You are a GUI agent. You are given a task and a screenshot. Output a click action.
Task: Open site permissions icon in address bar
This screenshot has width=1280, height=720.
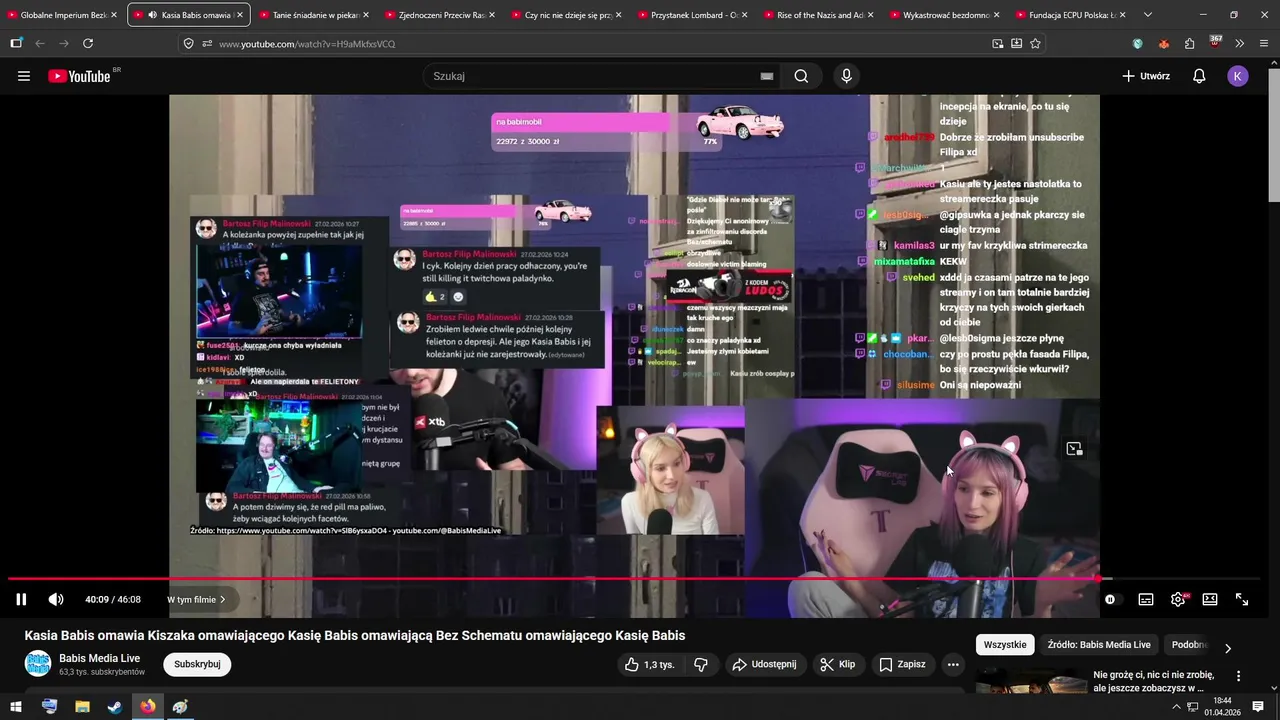click(207, 44)
